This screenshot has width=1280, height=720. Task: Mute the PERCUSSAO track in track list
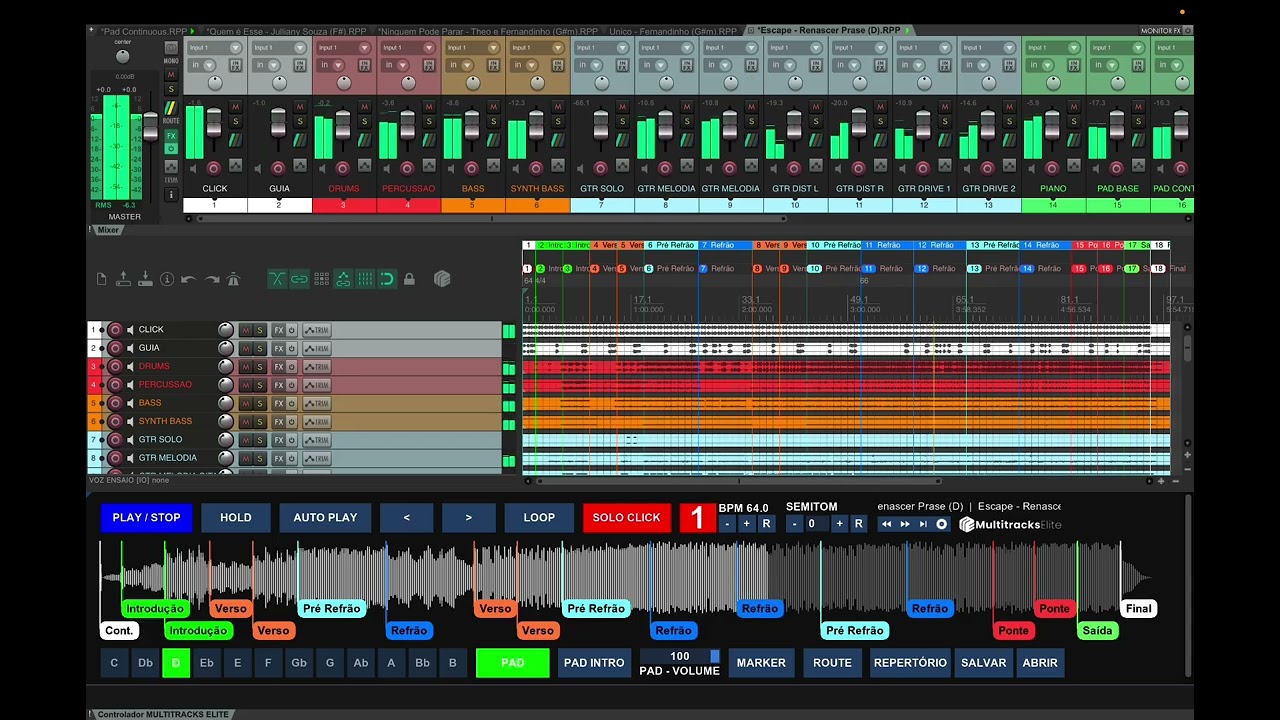[245, 385]
